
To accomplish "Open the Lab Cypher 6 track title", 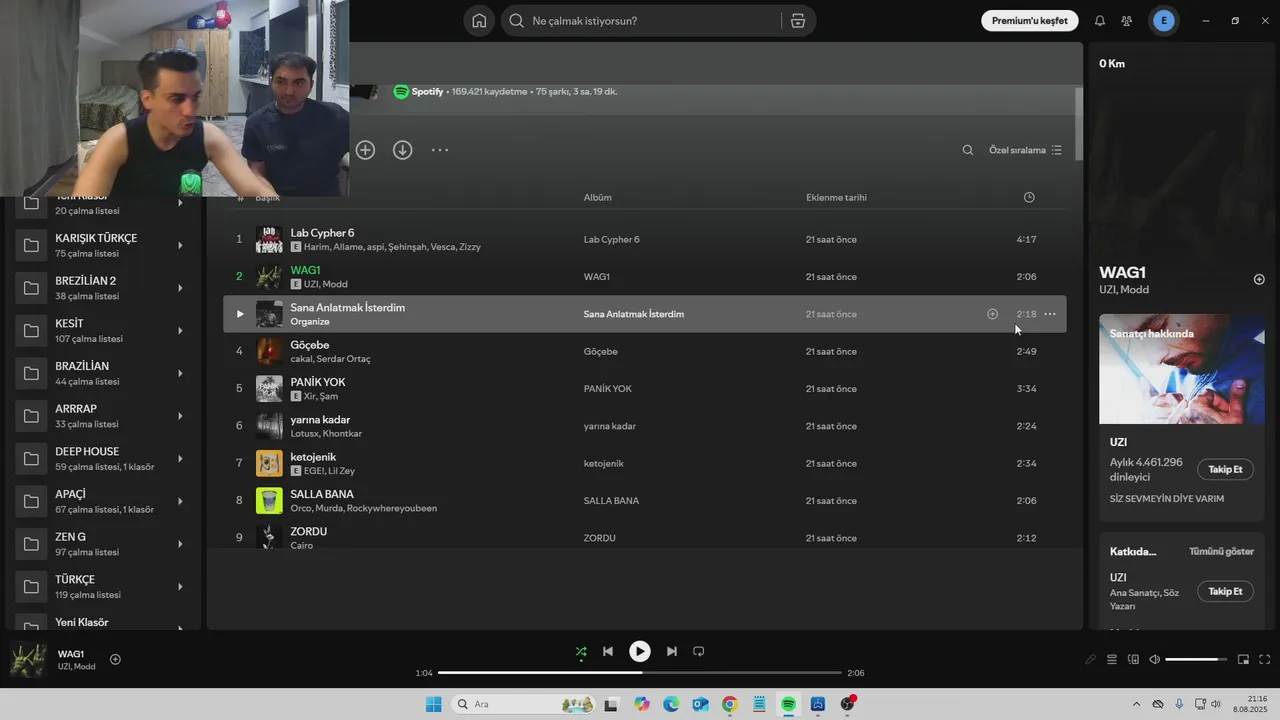I will (322, 233).
